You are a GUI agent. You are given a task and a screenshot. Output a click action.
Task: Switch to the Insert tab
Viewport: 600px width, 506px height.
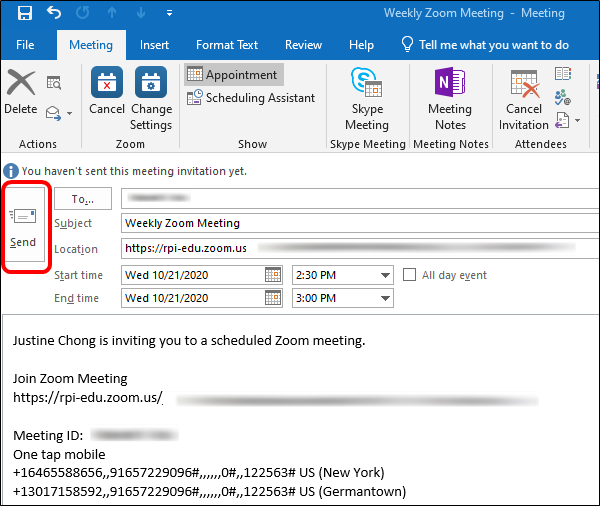point(154,45)
